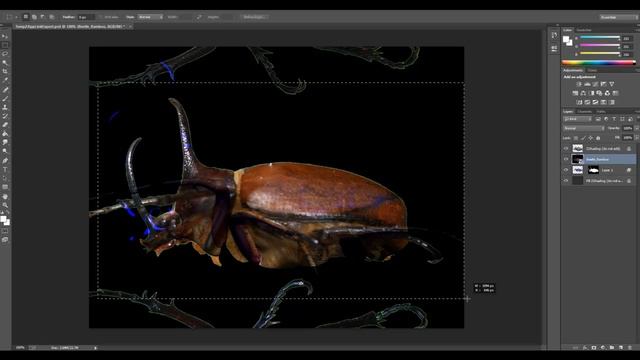This screenshot has height=360, width=640.
Task: Select the Eraser tool
Action: (5, 125)
